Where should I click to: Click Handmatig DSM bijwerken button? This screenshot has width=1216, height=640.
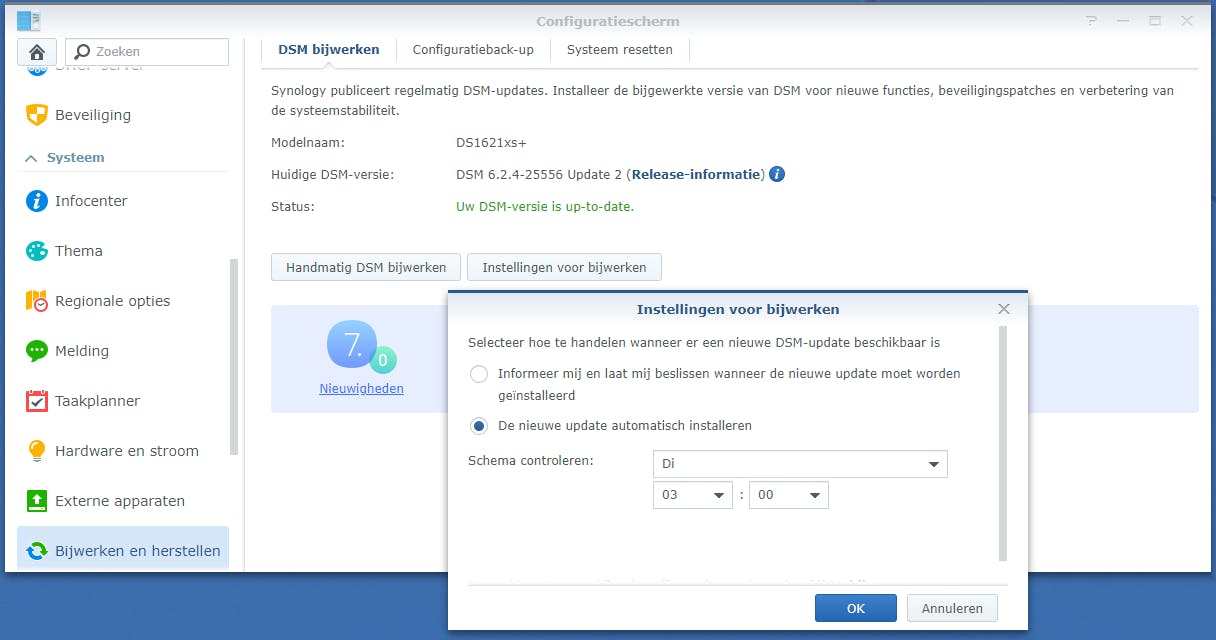366,267
